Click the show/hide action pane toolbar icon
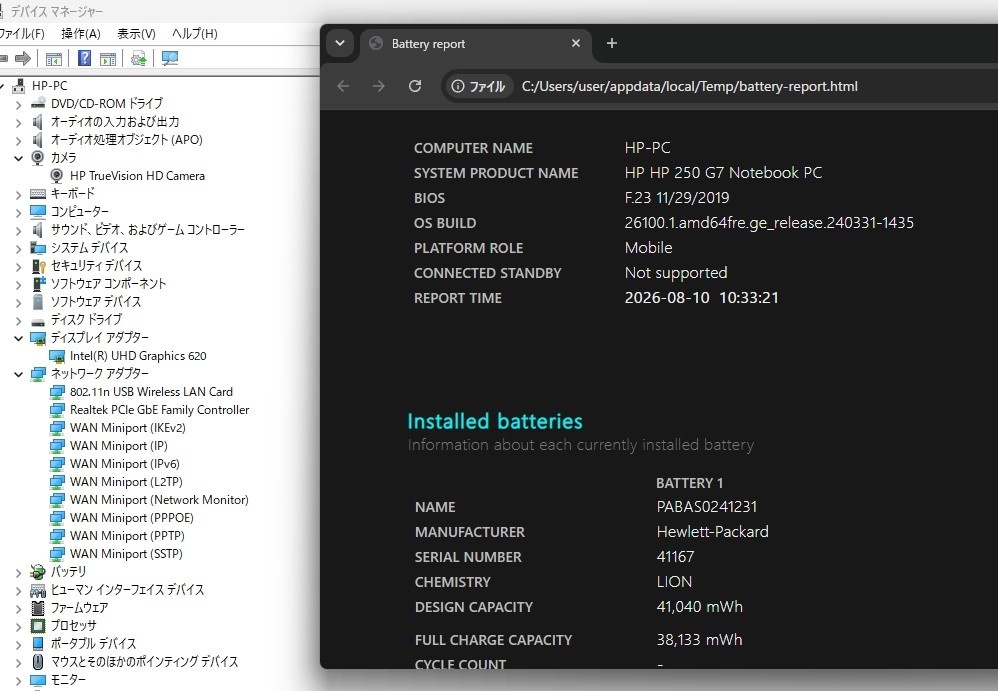Viewport: 998px width, 691px height. [108, 59]
